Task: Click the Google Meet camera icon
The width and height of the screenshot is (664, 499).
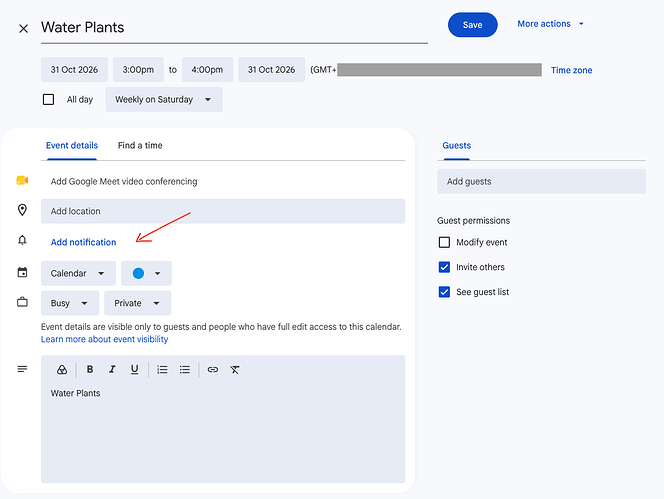Action: coord(22,180)
